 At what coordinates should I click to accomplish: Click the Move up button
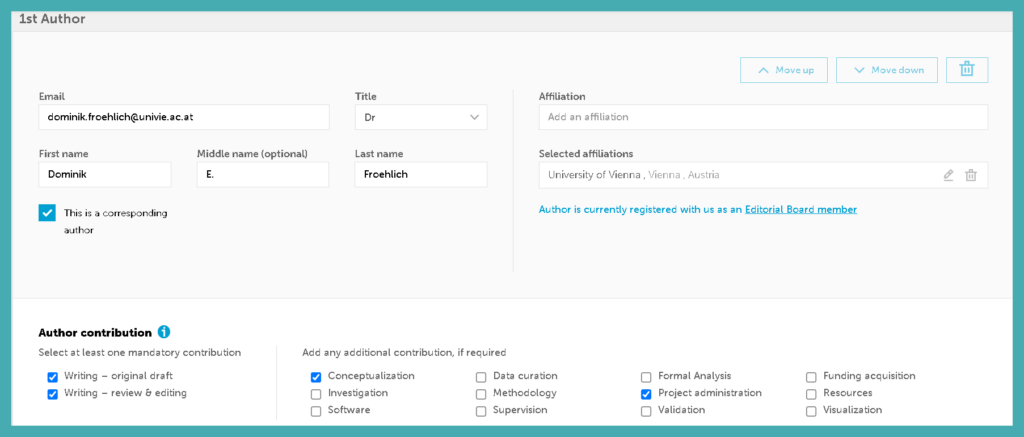click(784, 70)
